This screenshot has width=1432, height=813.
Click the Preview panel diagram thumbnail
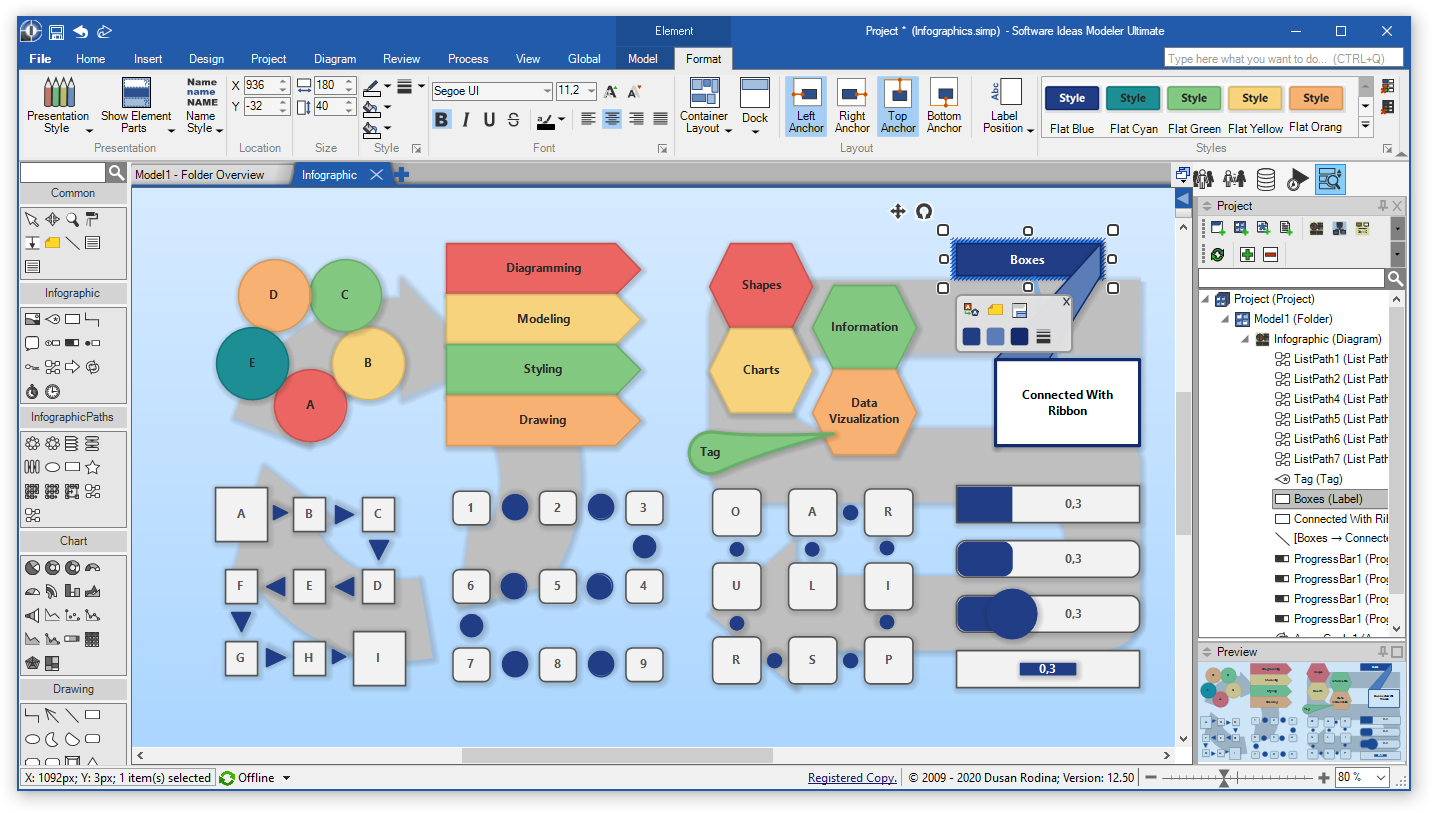click(x=1301, y=710)
